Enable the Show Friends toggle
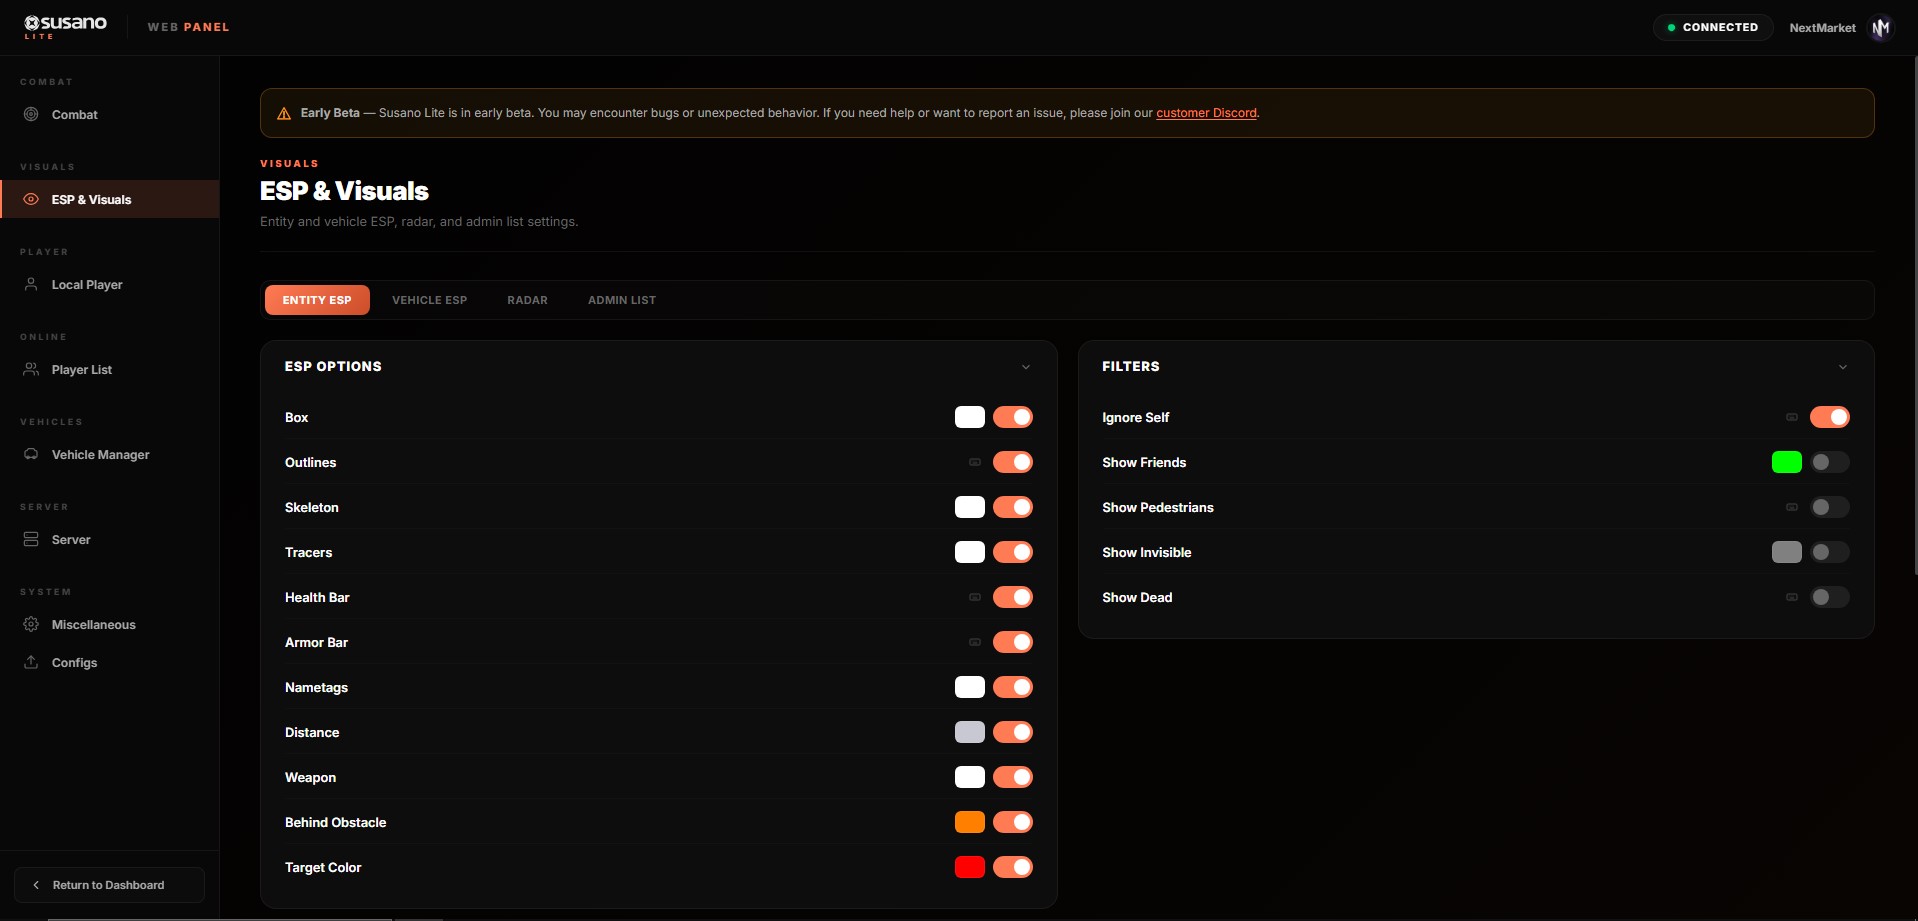Viewport: 1918px width, 921px height. [1830, 462]
